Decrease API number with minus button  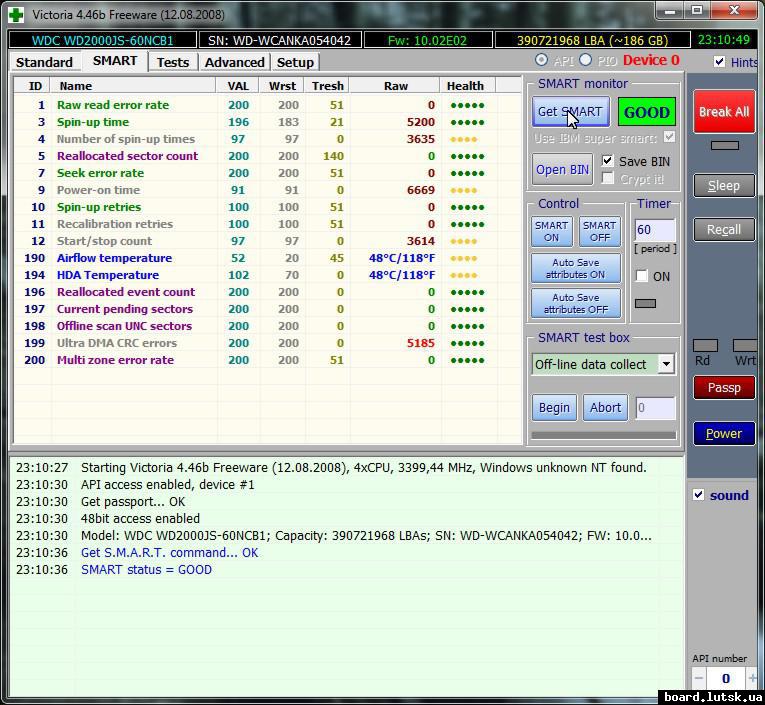coord(699,679)
